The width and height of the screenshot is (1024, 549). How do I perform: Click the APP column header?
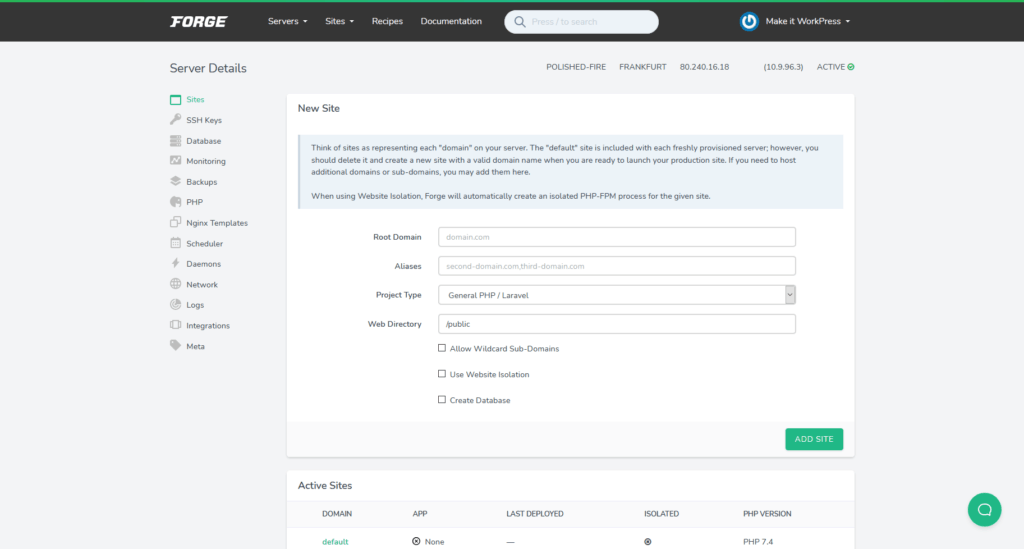(x=419, y=514)
